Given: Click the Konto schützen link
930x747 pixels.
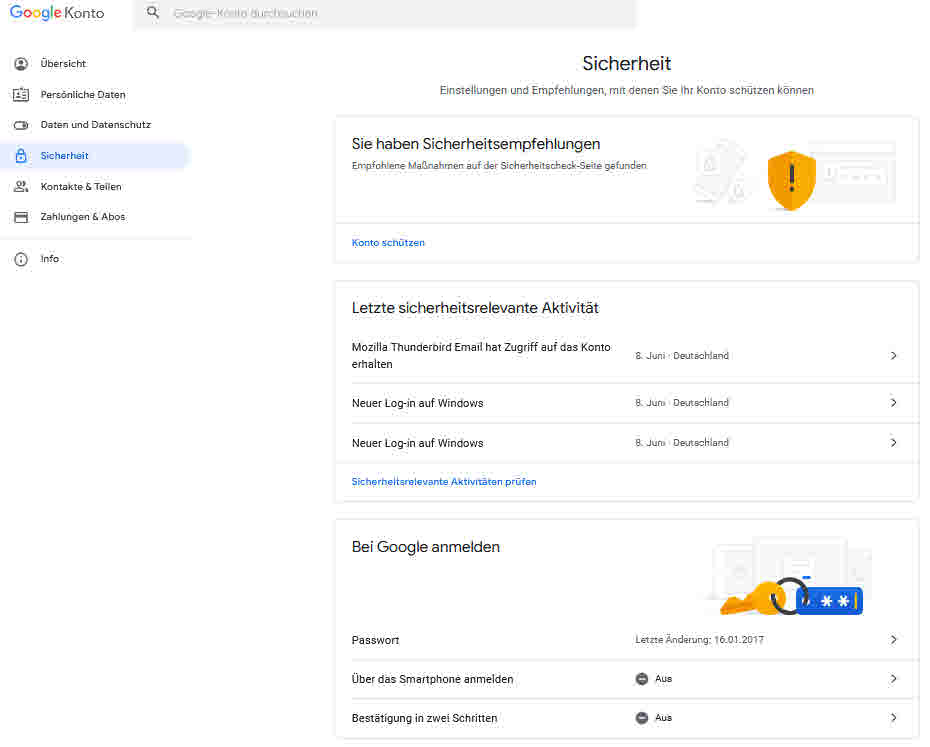Looking at the screenshot, I should click(388, 242).
